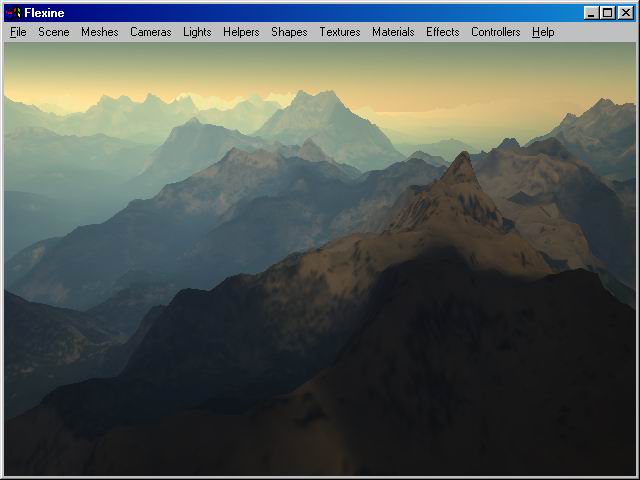
Task: Open the Textures menu
Action: pyautogui.click(x=340, y=32)
